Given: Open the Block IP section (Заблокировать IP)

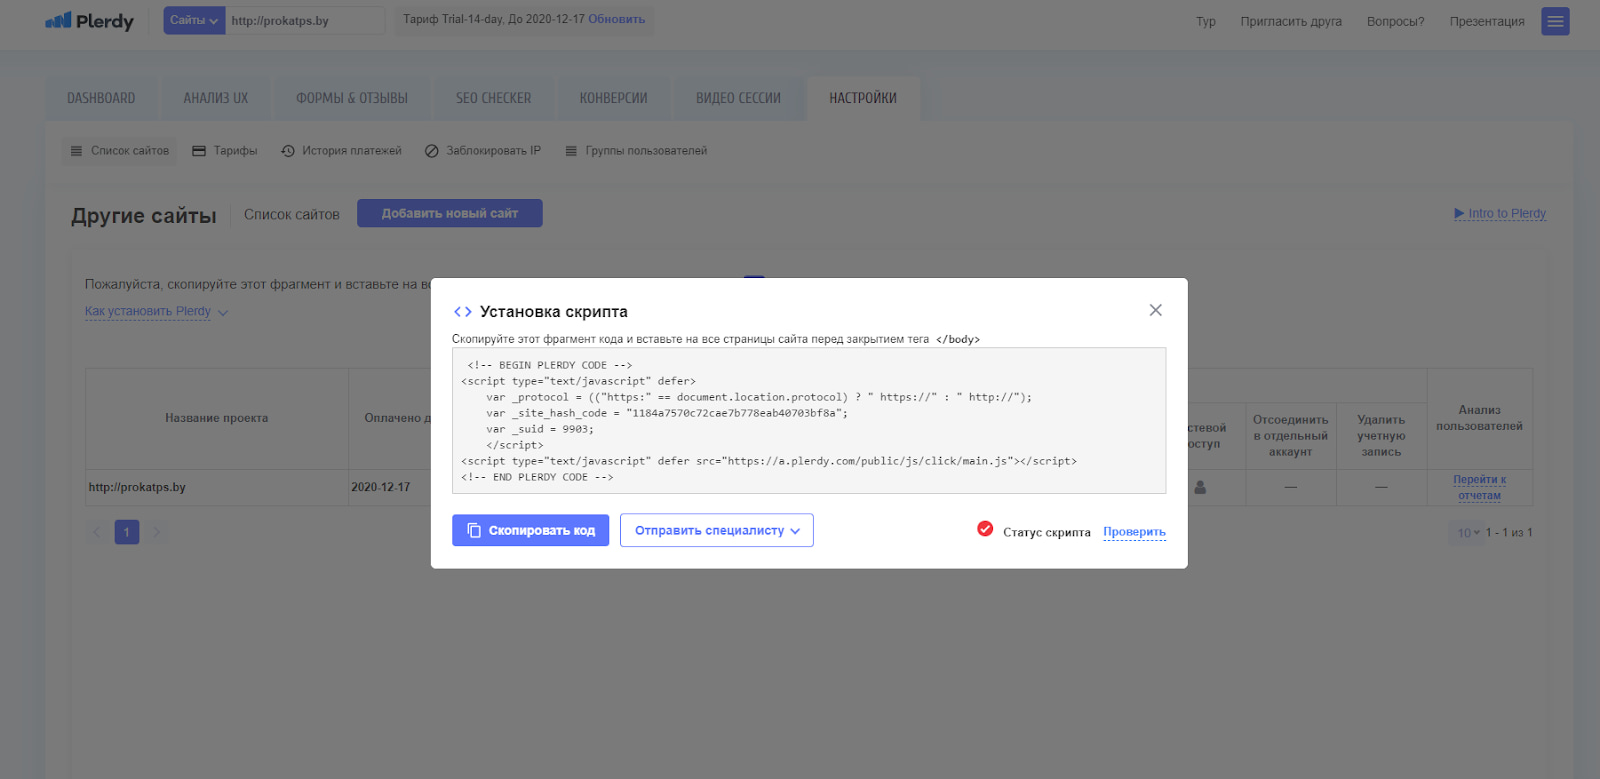Looking at the screenshot, I should [x=483, y=151].
